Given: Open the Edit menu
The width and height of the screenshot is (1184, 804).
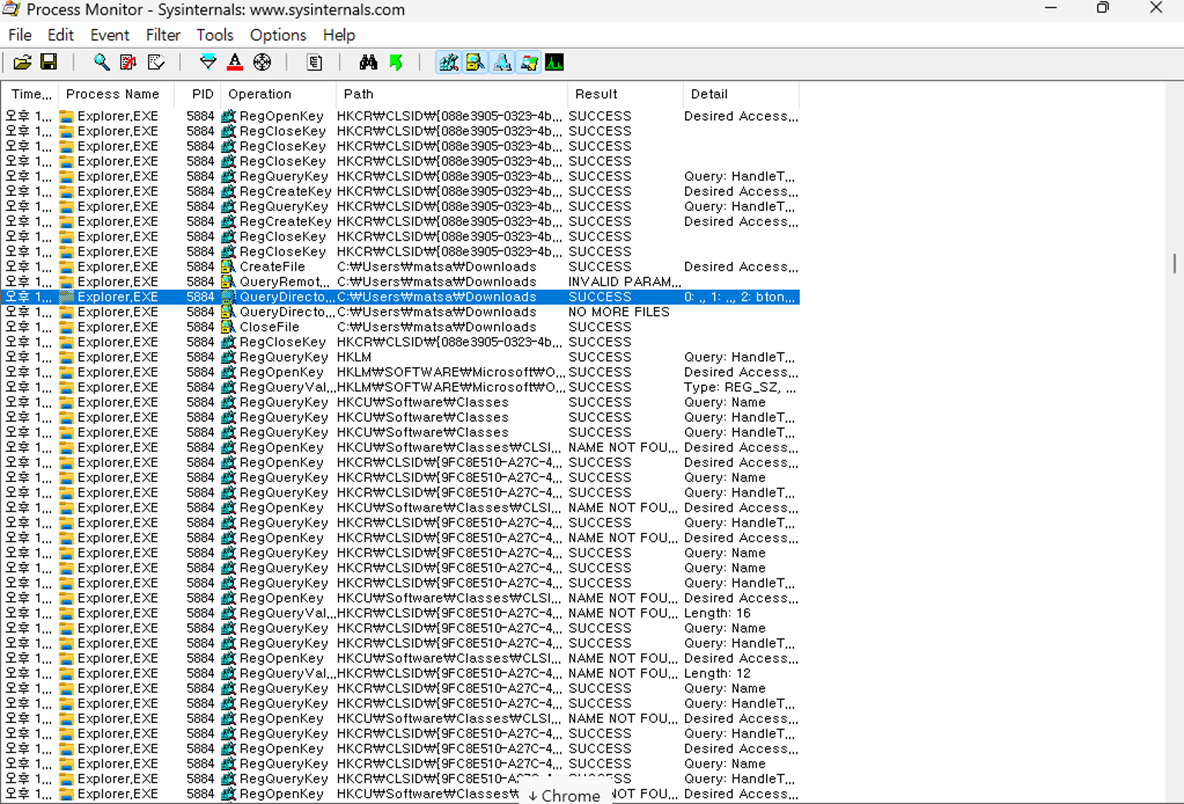Looking at the screenshot, I should [60, 35].
